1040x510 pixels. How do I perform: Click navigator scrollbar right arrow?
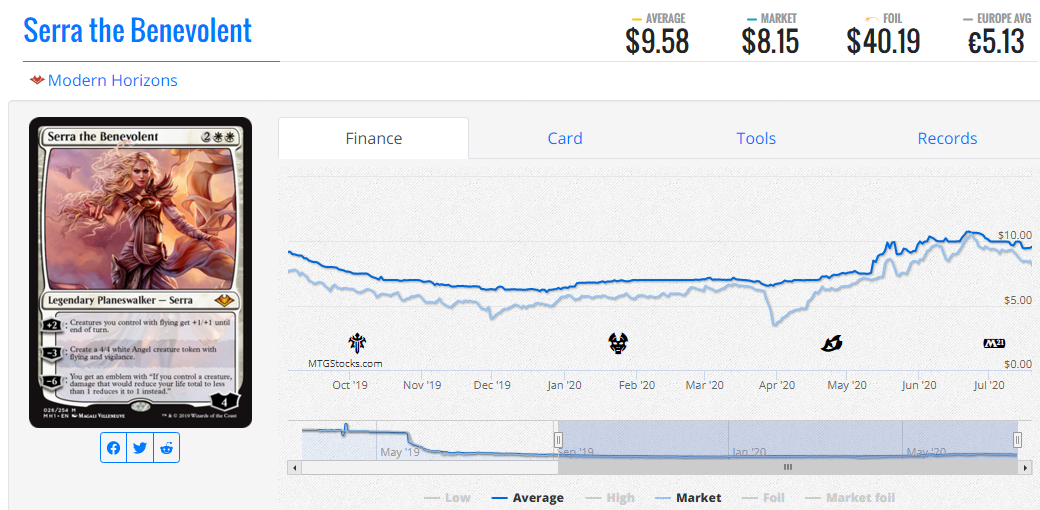point(1024,467)
